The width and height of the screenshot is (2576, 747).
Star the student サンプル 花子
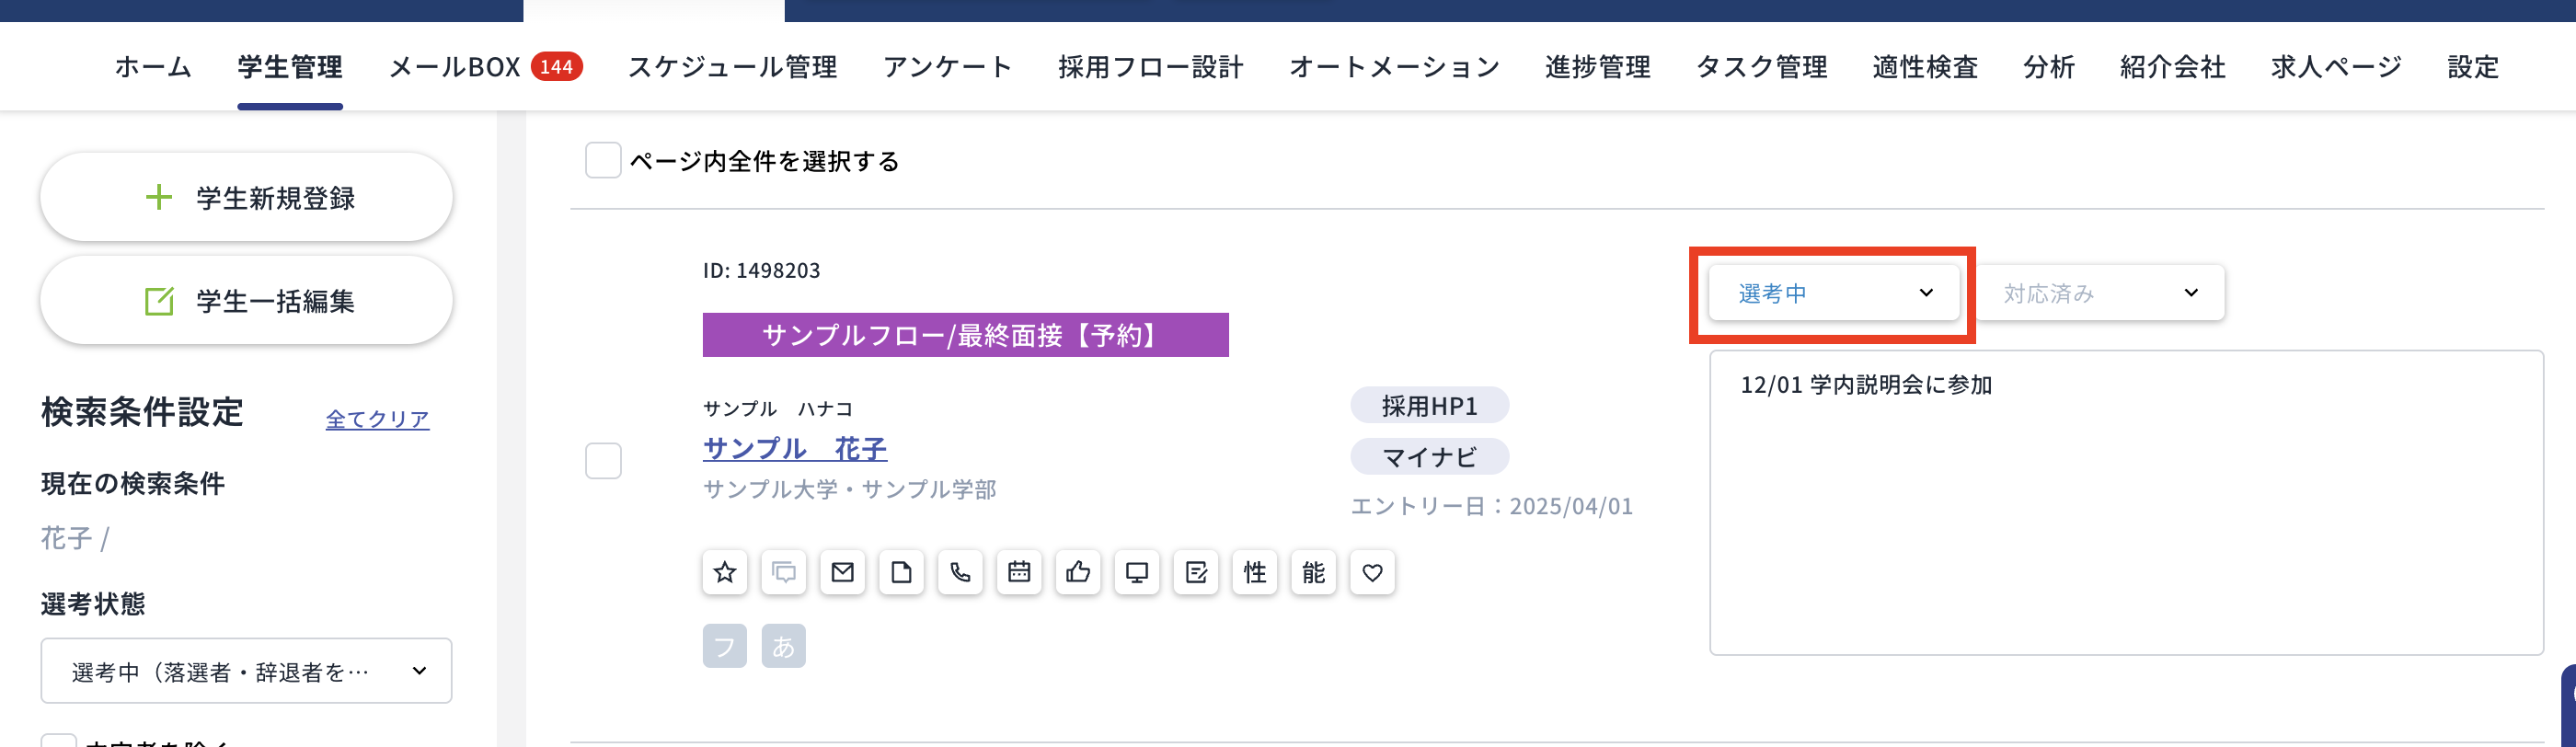click(x=724, y=572)
